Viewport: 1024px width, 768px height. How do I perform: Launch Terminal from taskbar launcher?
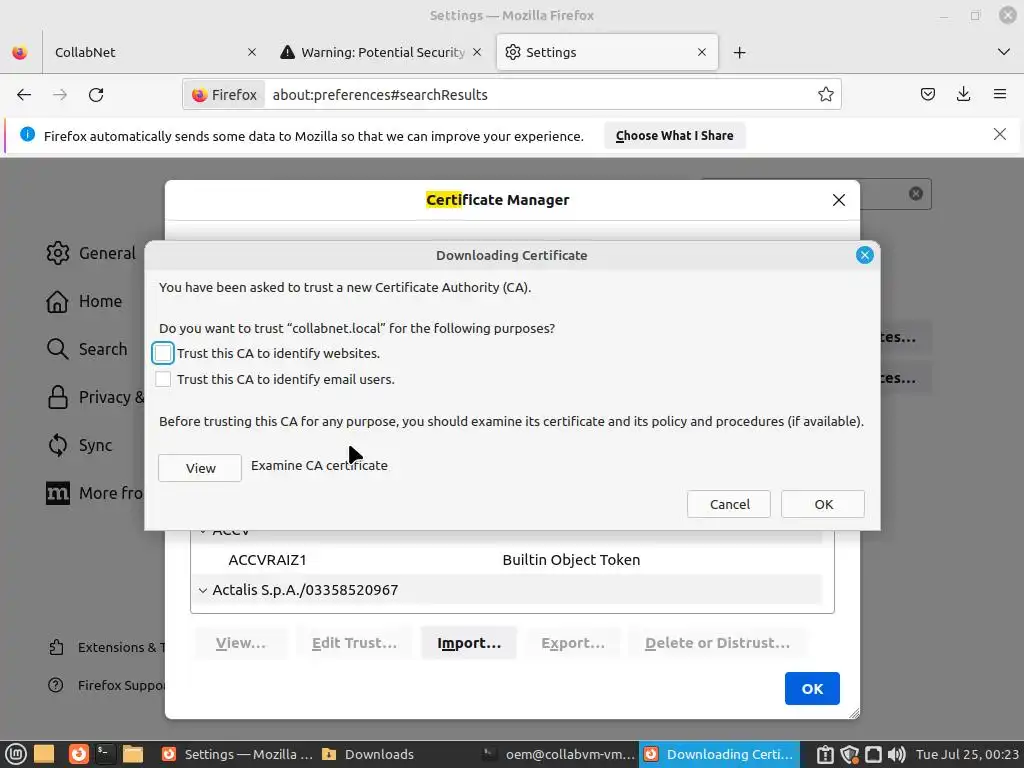click(104, 754)
